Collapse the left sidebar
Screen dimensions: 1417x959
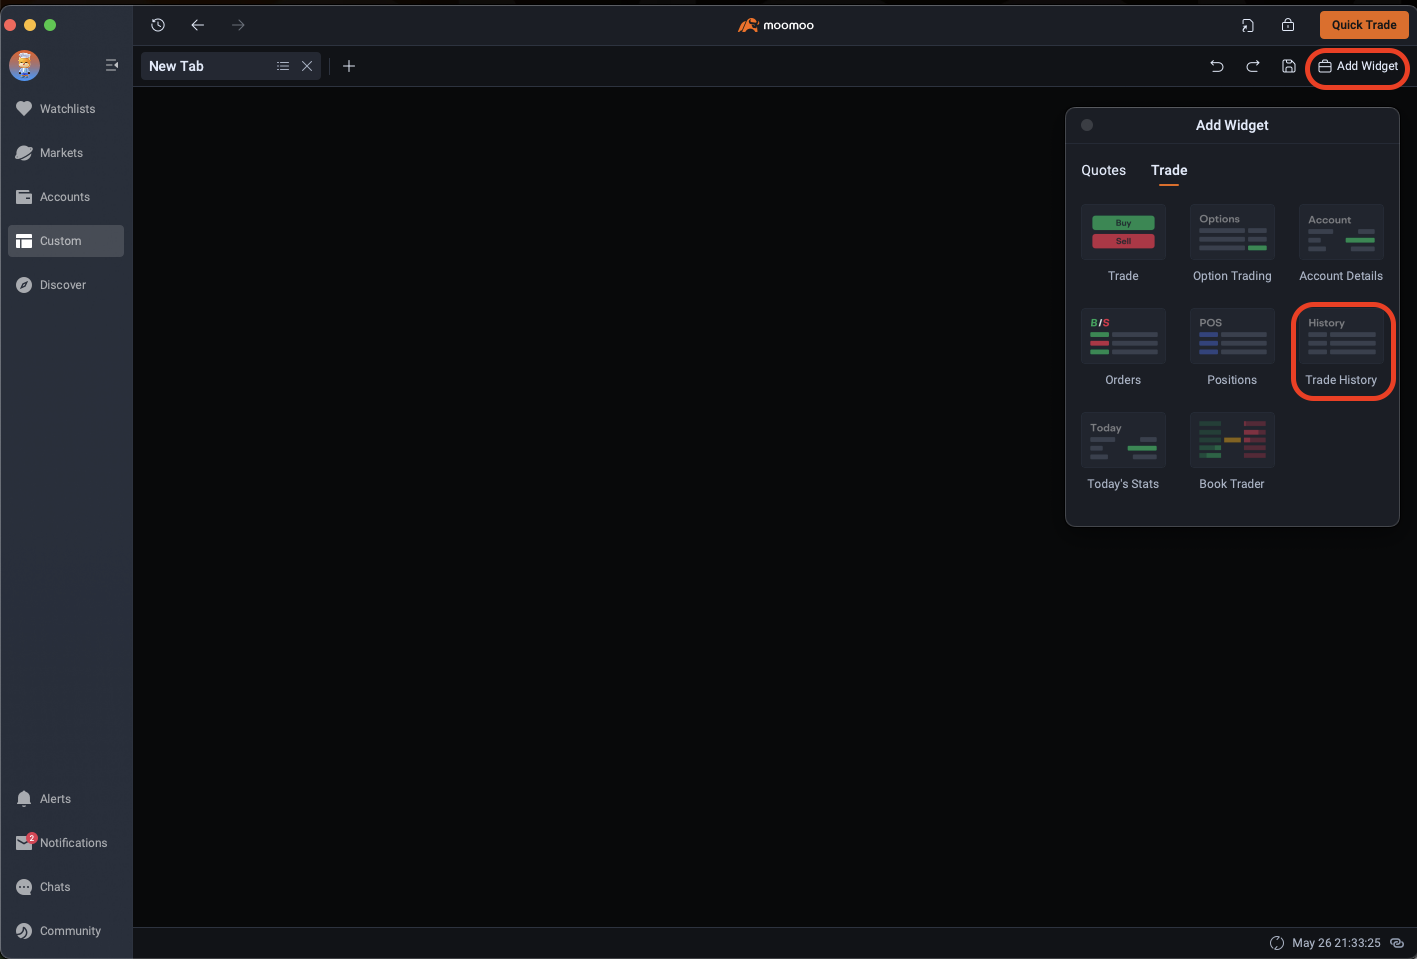(x=112, y=65)
